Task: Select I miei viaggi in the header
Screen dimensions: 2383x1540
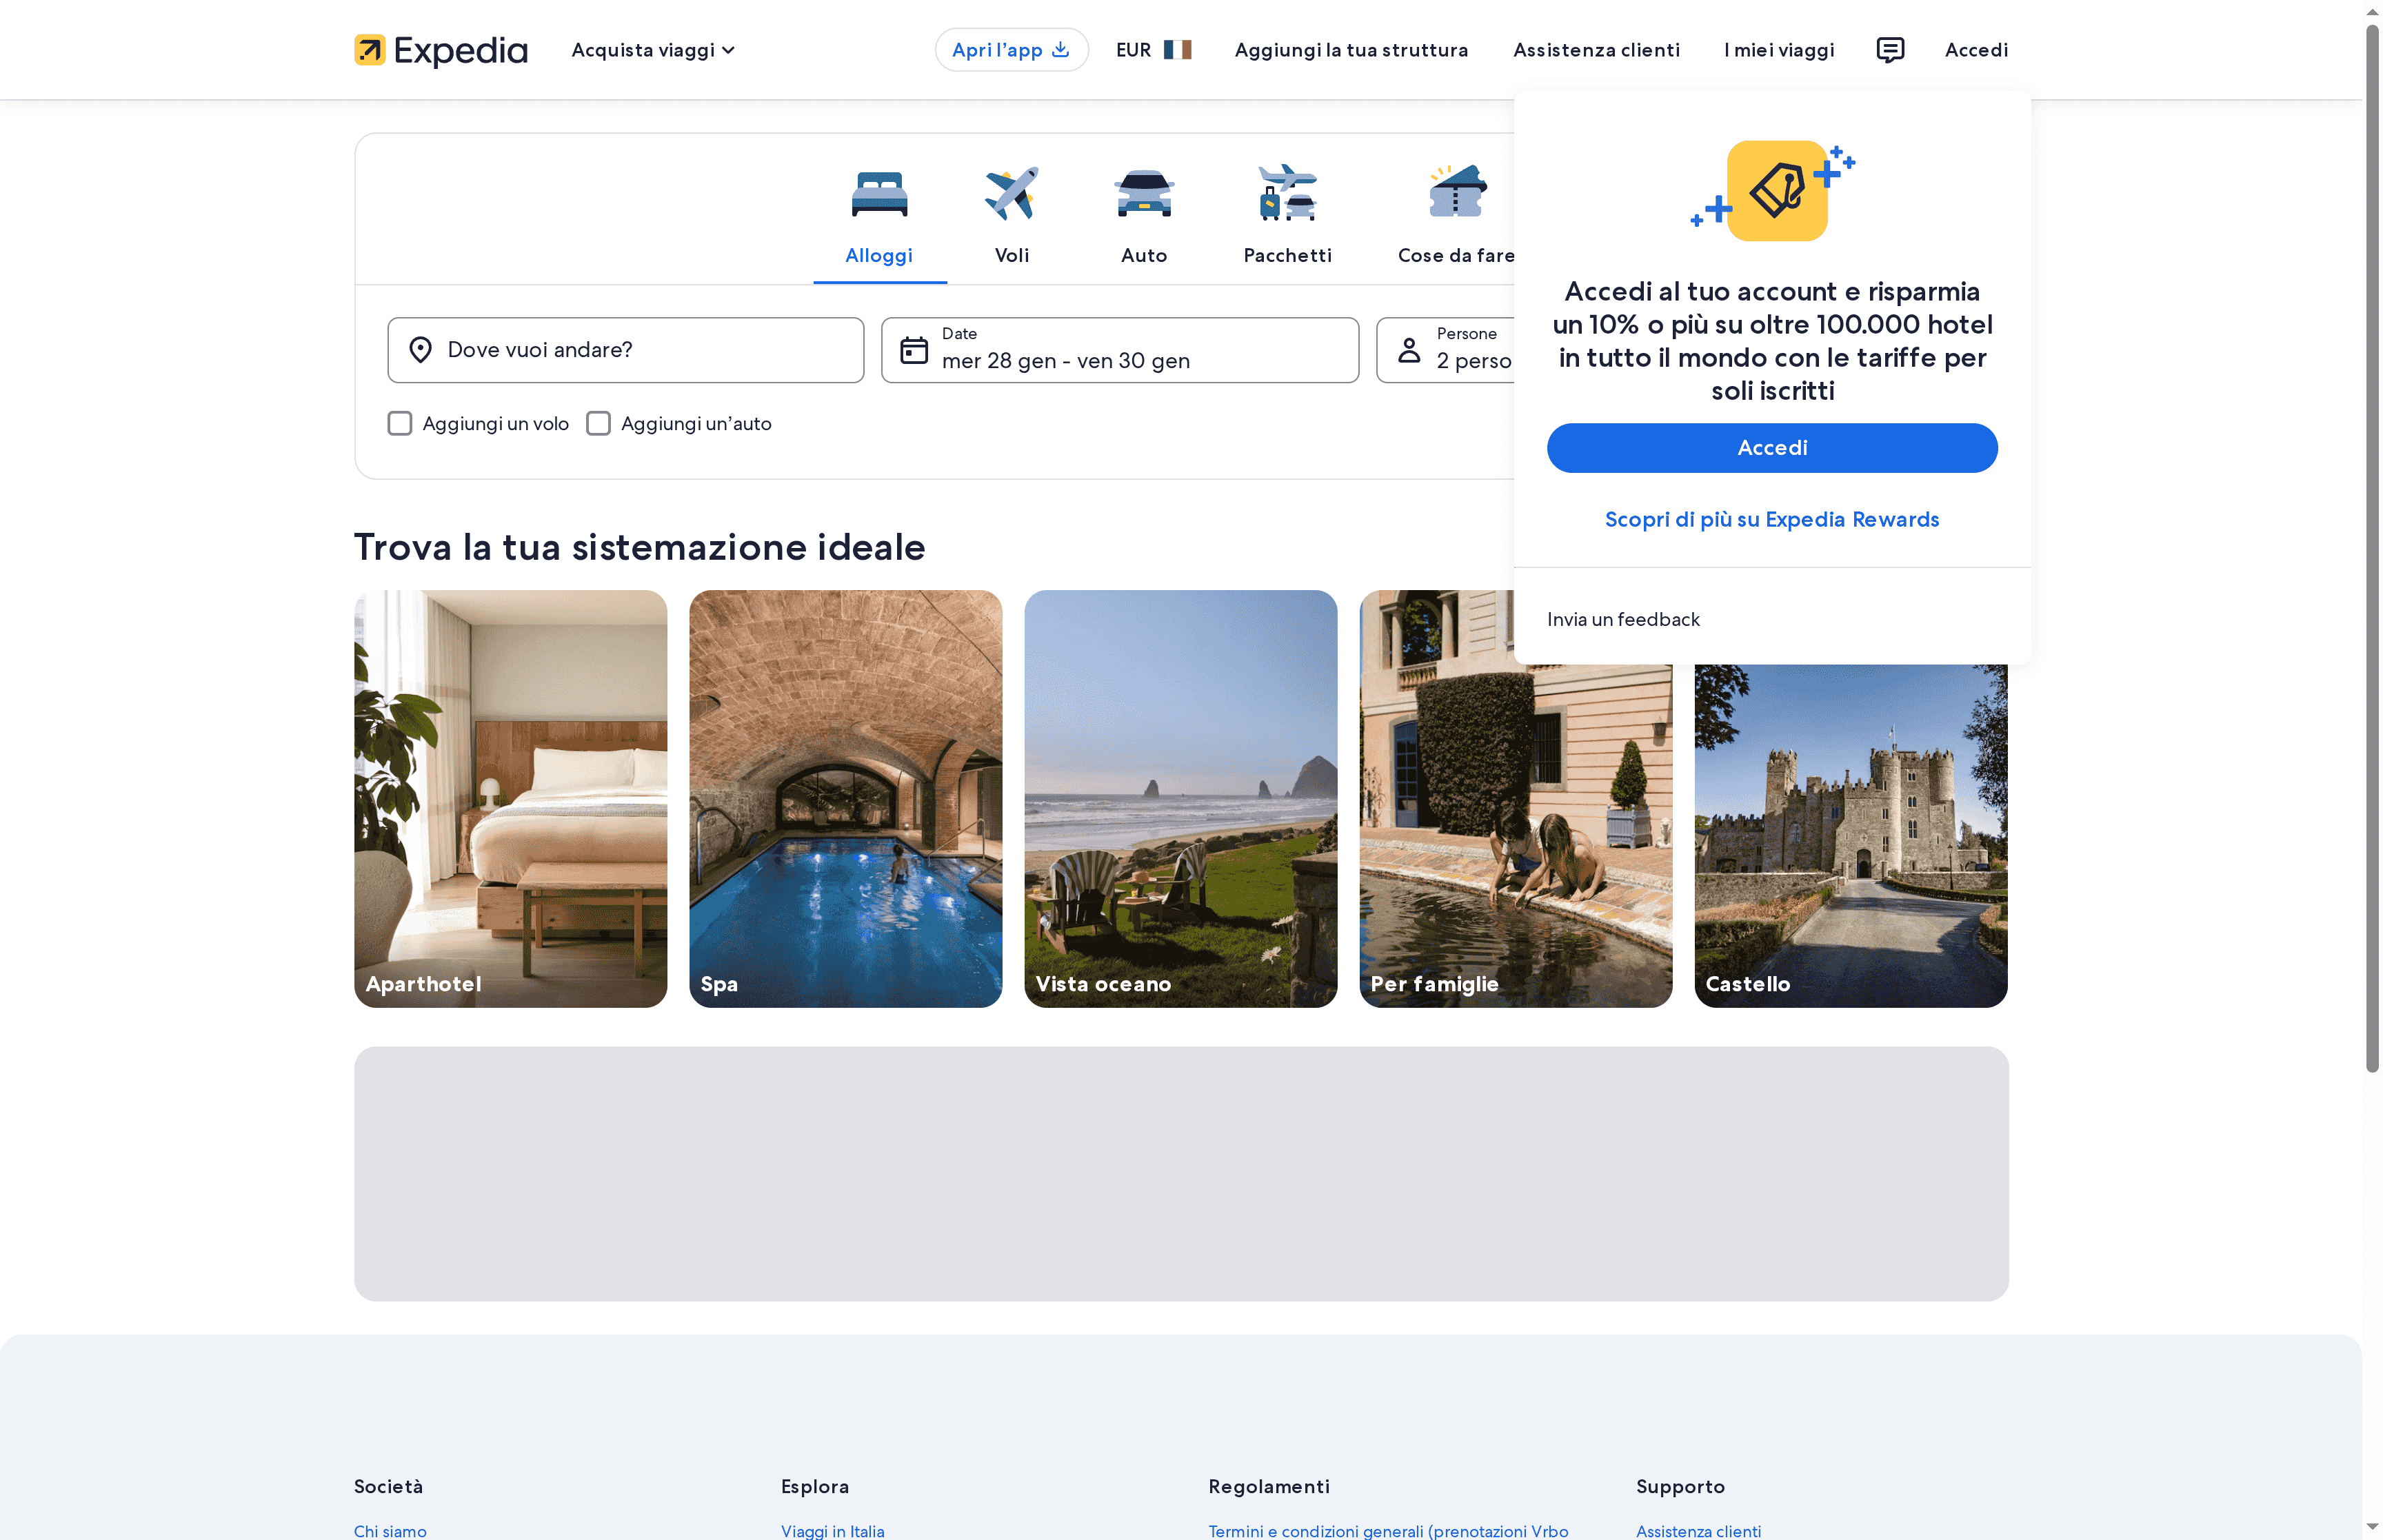Action: point(1778,49)
